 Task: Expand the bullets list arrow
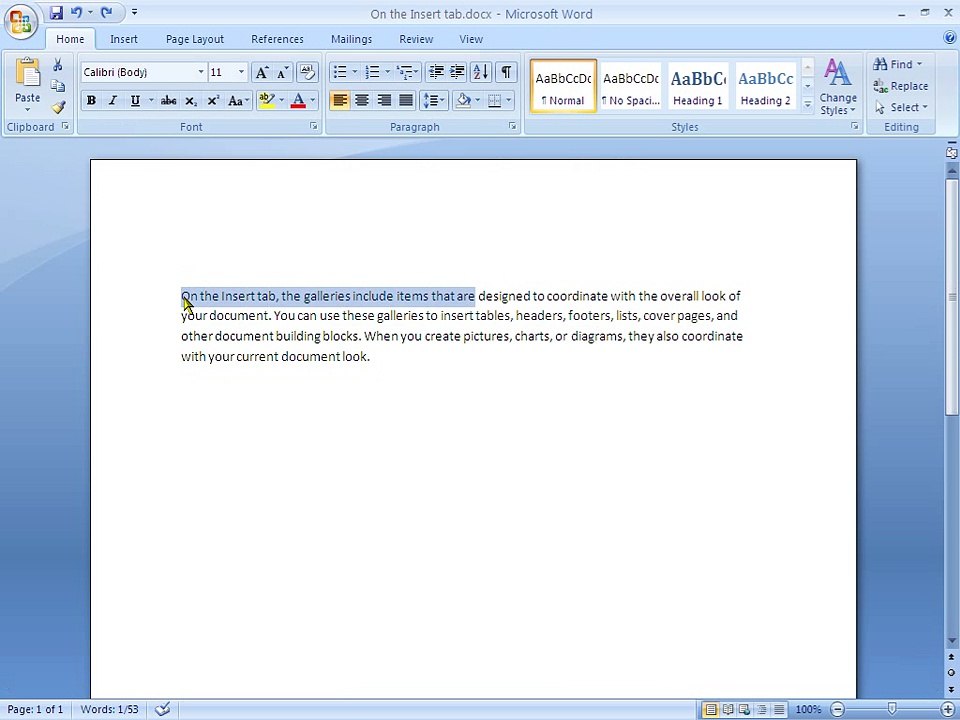pos(354,72)
